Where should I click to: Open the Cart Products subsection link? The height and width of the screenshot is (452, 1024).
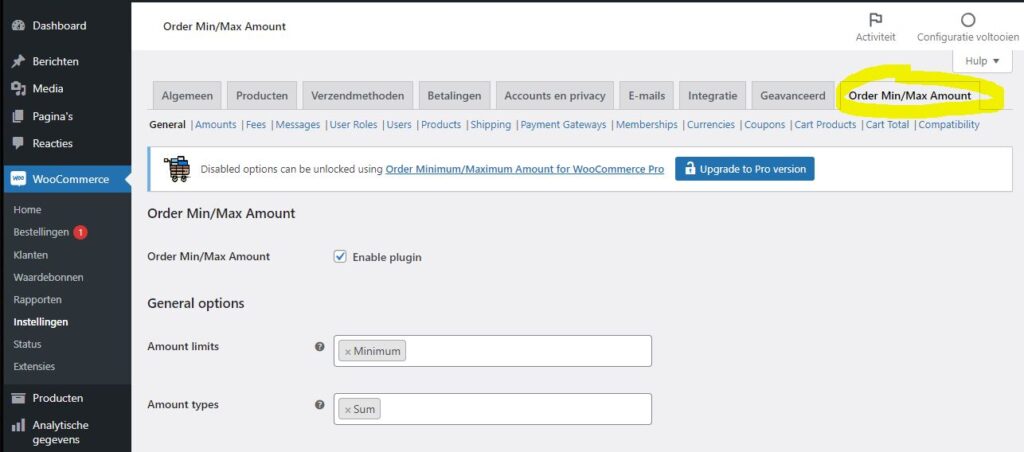(825, 125)
